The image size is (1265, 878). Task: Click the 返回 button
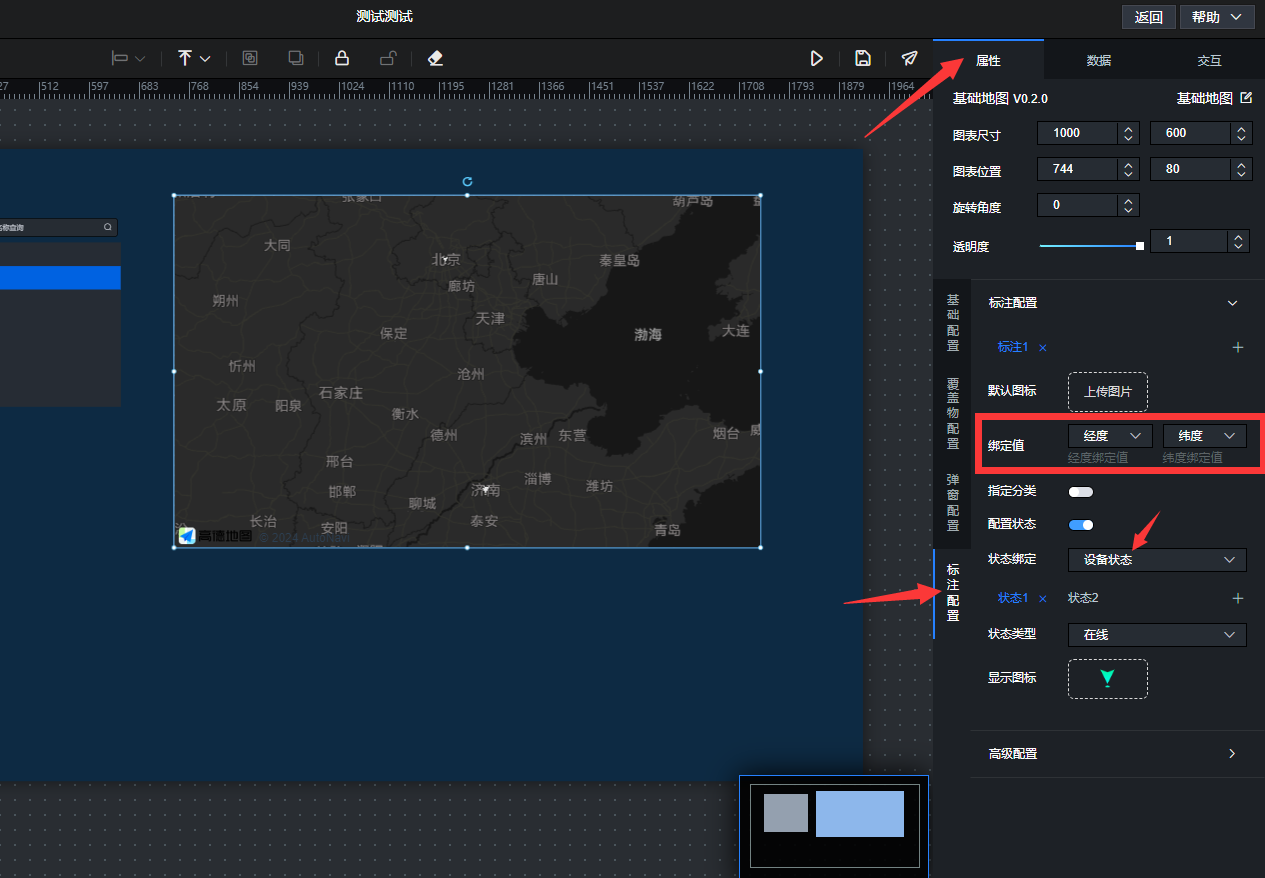1148,17
